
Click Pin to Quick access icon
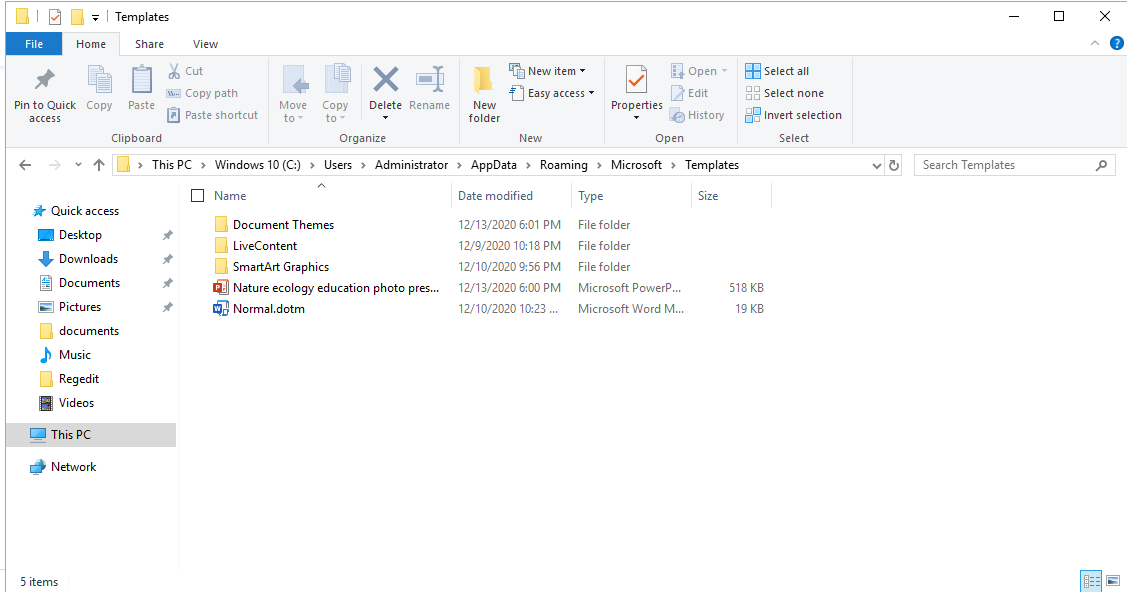coord(45,79)
